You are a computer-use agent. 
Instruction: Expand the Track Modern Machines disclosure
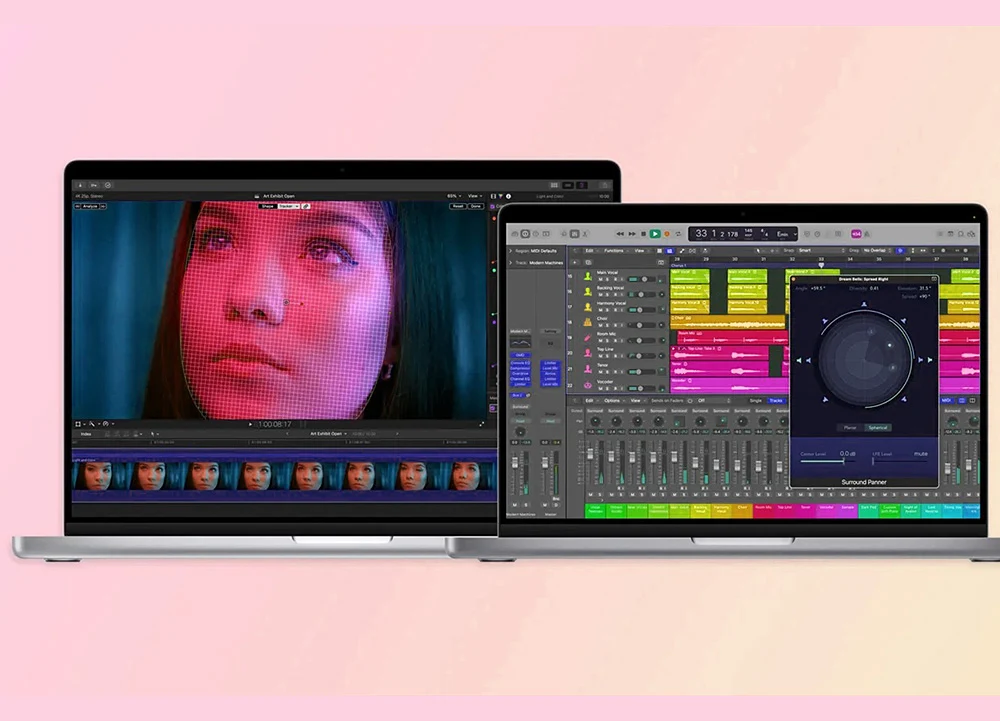click(x=510, y=263)
